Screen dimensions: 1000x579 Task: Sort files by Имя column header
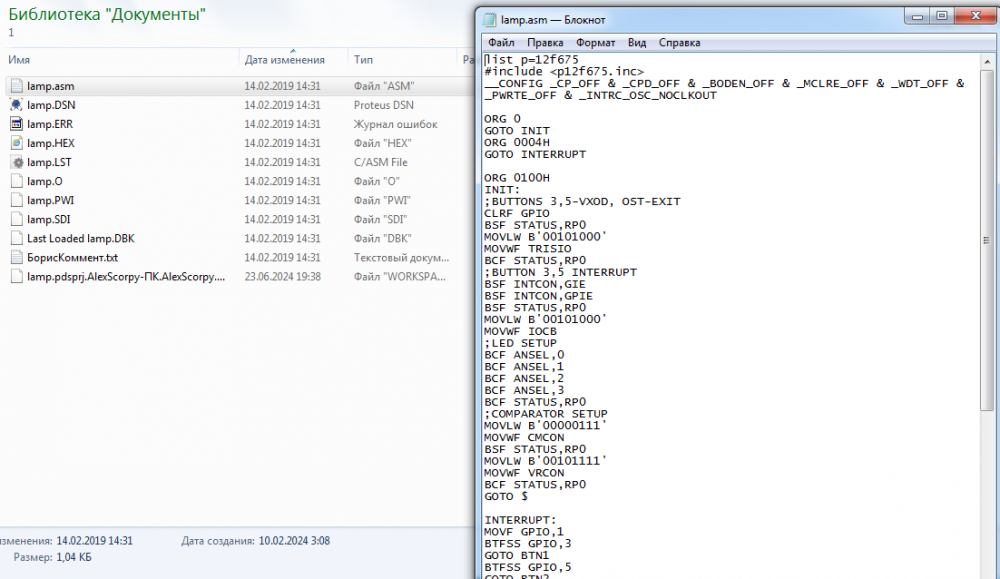click(x=19, y=60)
